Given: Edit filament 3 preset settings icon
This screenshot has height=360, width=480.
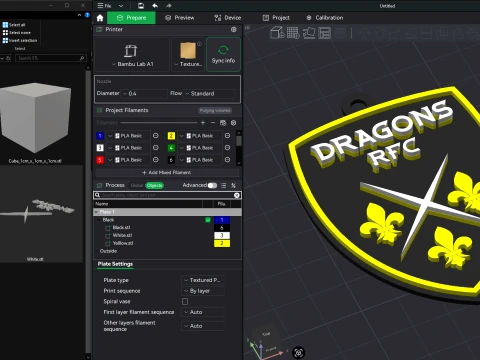Looking at the screenshot, I should (x=156, y=148).
